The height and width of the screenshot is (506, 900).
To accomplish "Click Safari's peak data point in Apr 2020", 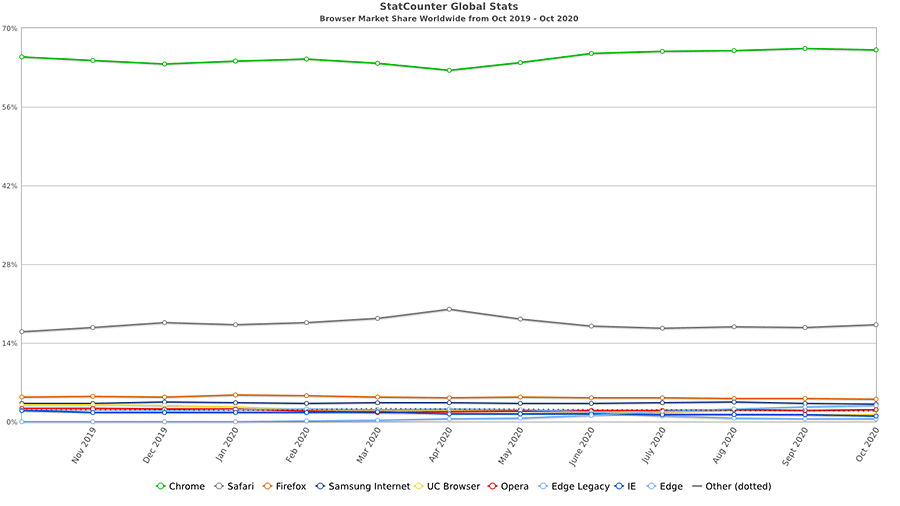I will coord(449,309).
